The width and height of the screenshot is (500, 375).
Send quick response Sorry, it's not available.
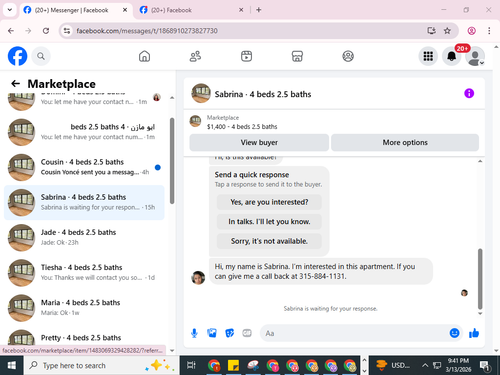[x=269, y=241]
